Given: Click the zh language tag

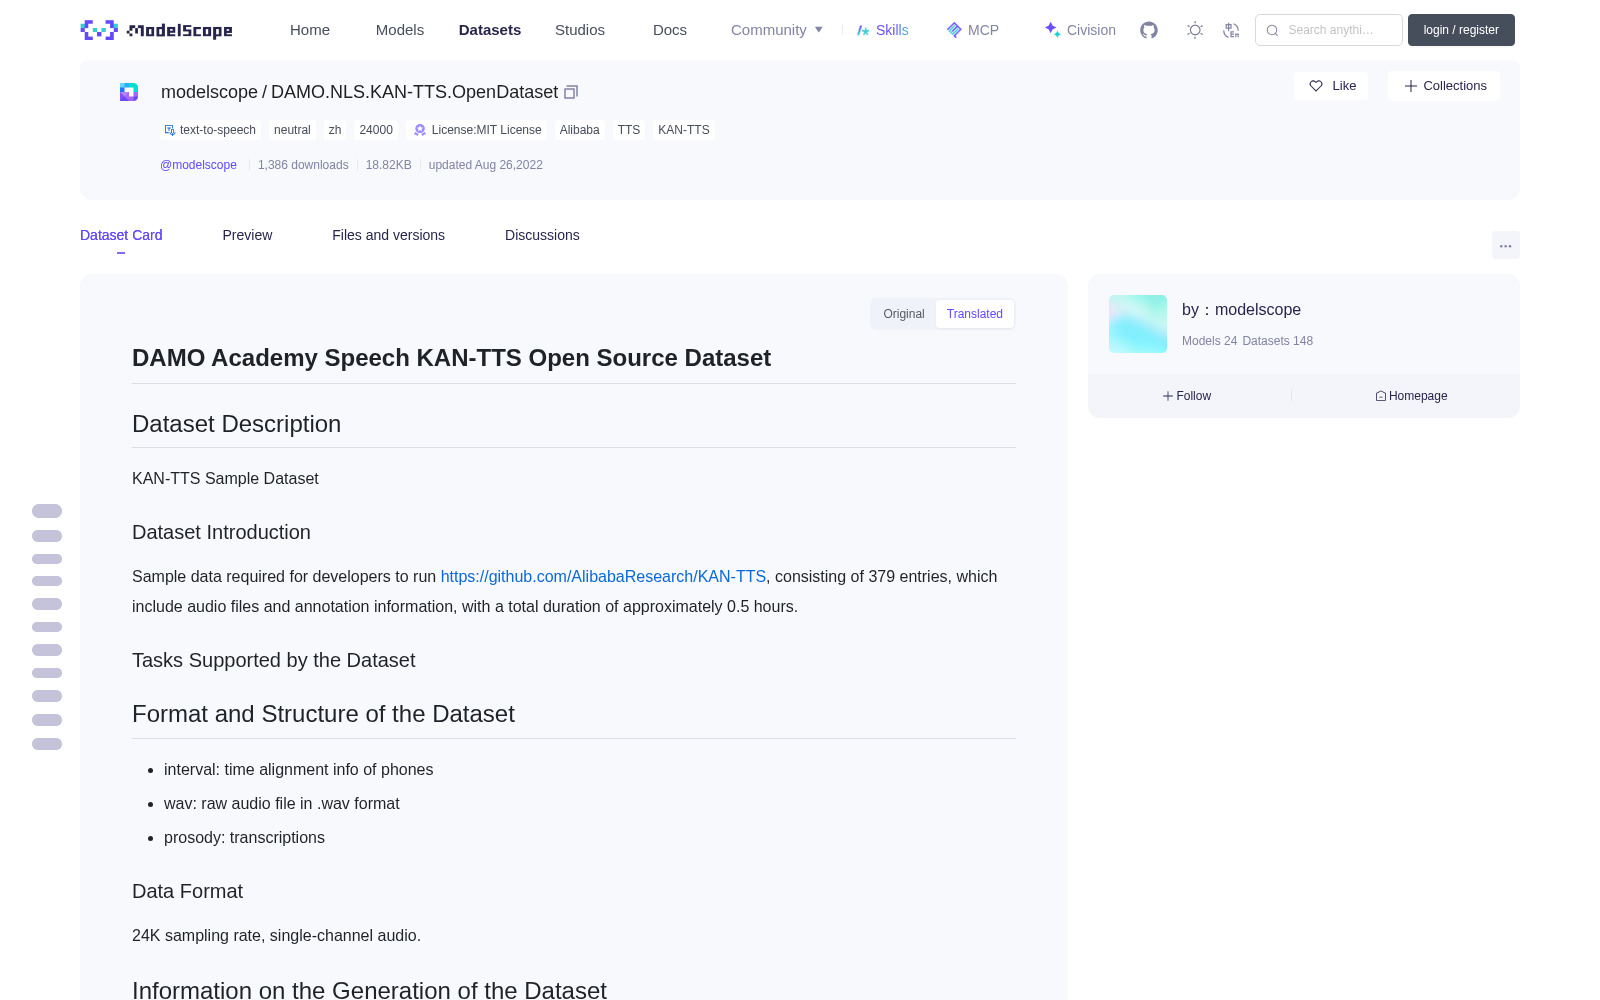Looking at the screenshot, I should 335,130.
